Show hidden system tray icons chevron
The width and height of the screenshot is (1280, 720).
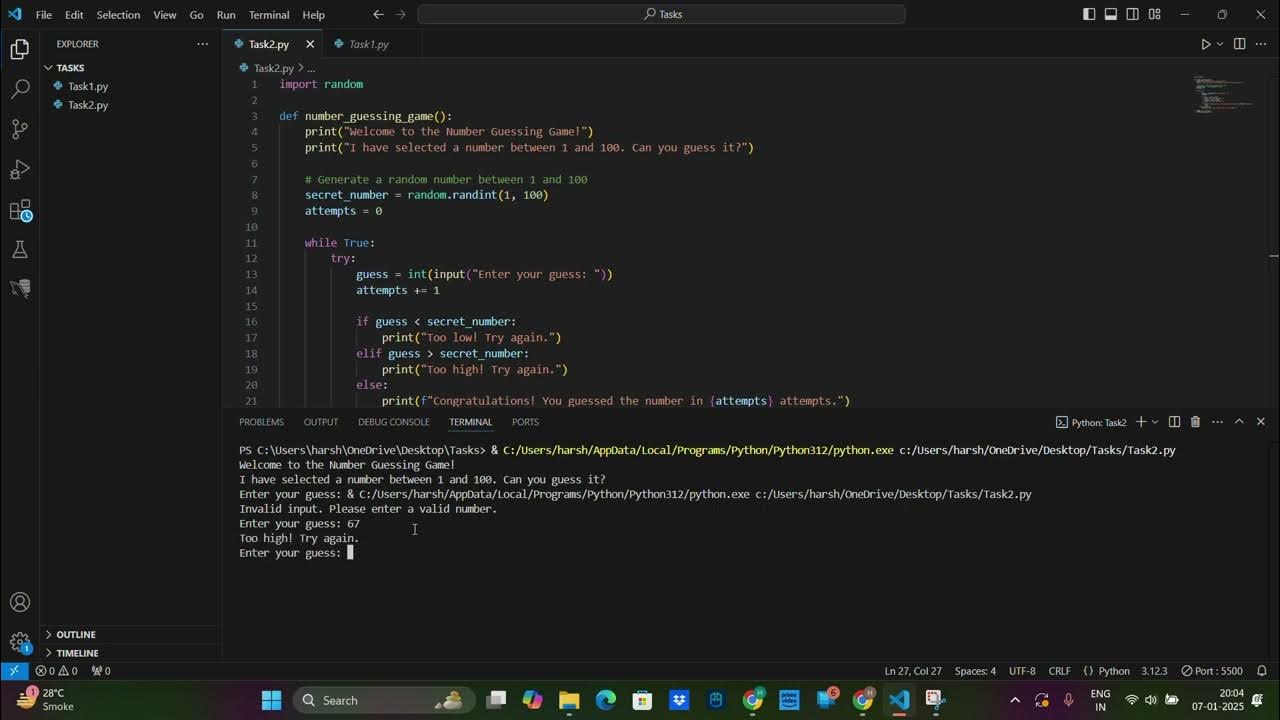click(1015, 700)
